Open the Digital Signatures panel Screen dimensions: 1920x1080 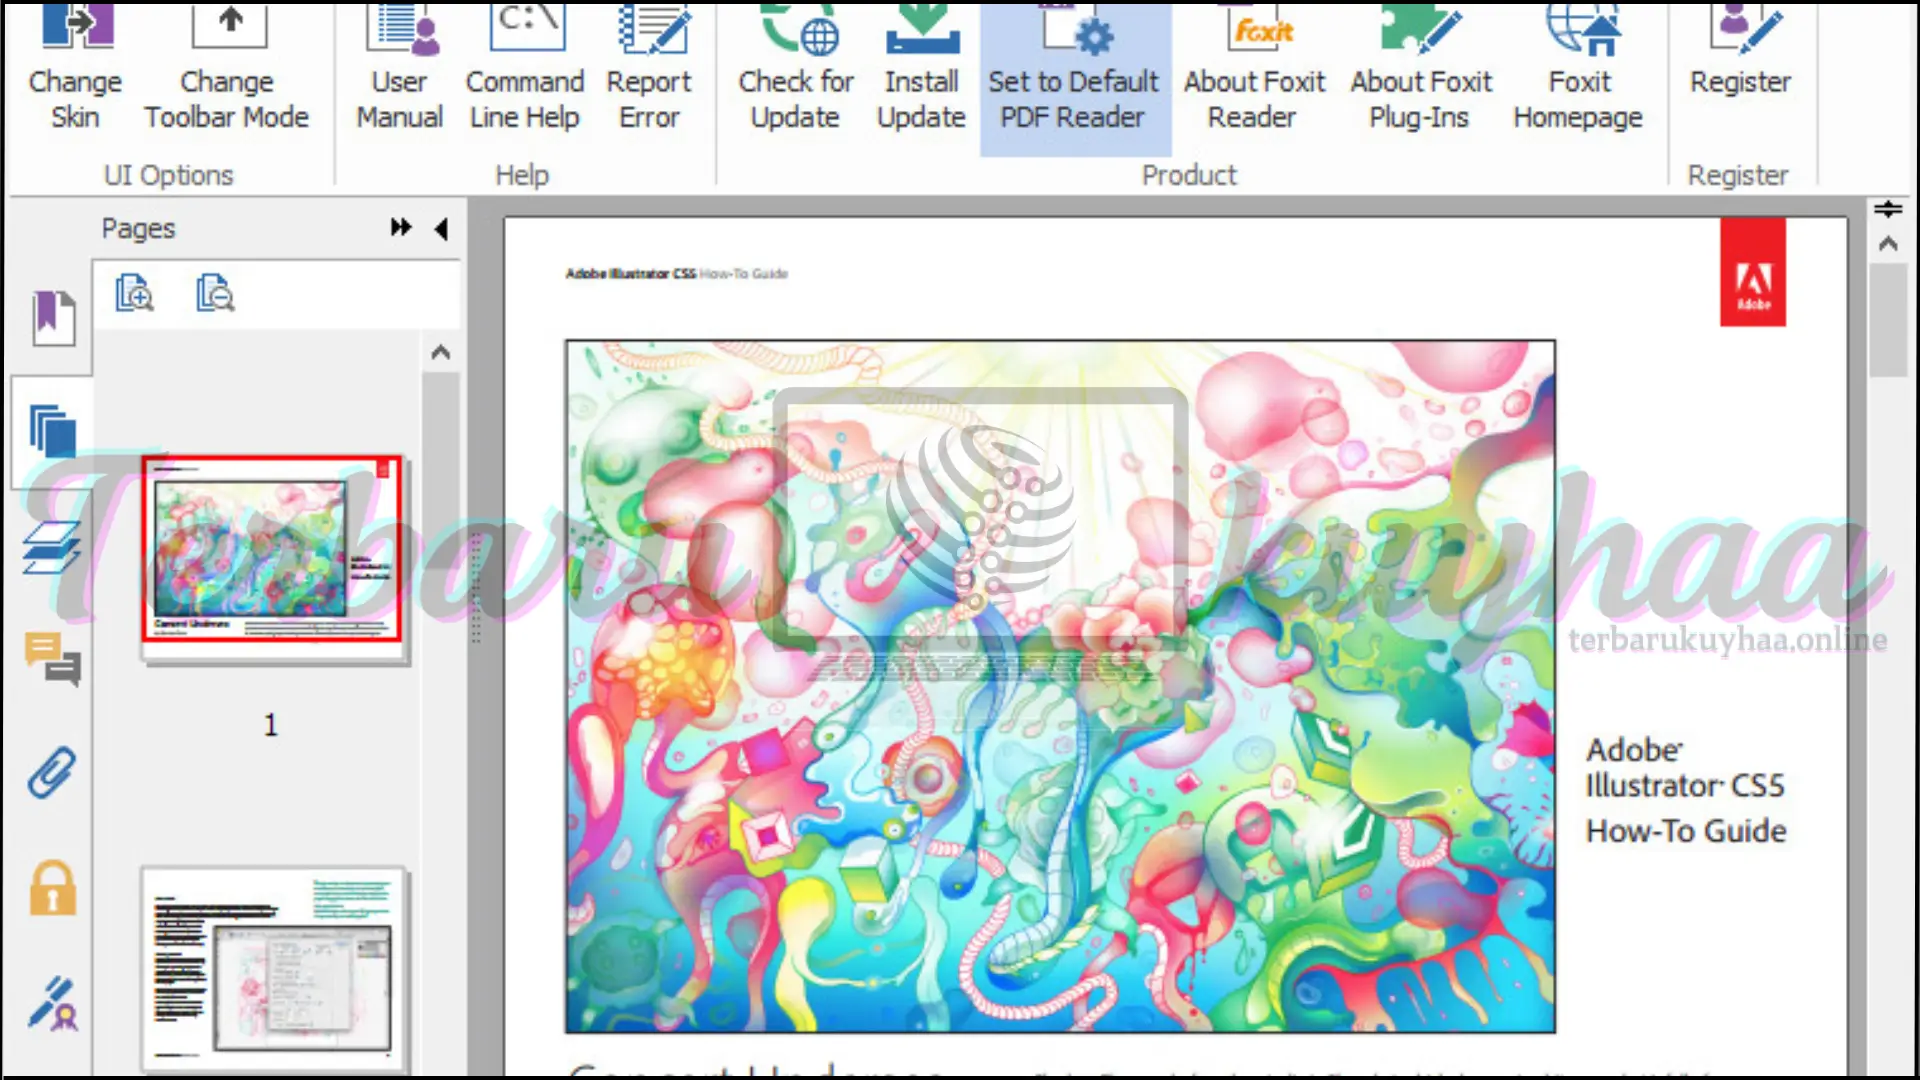(x=53, y=1003)
